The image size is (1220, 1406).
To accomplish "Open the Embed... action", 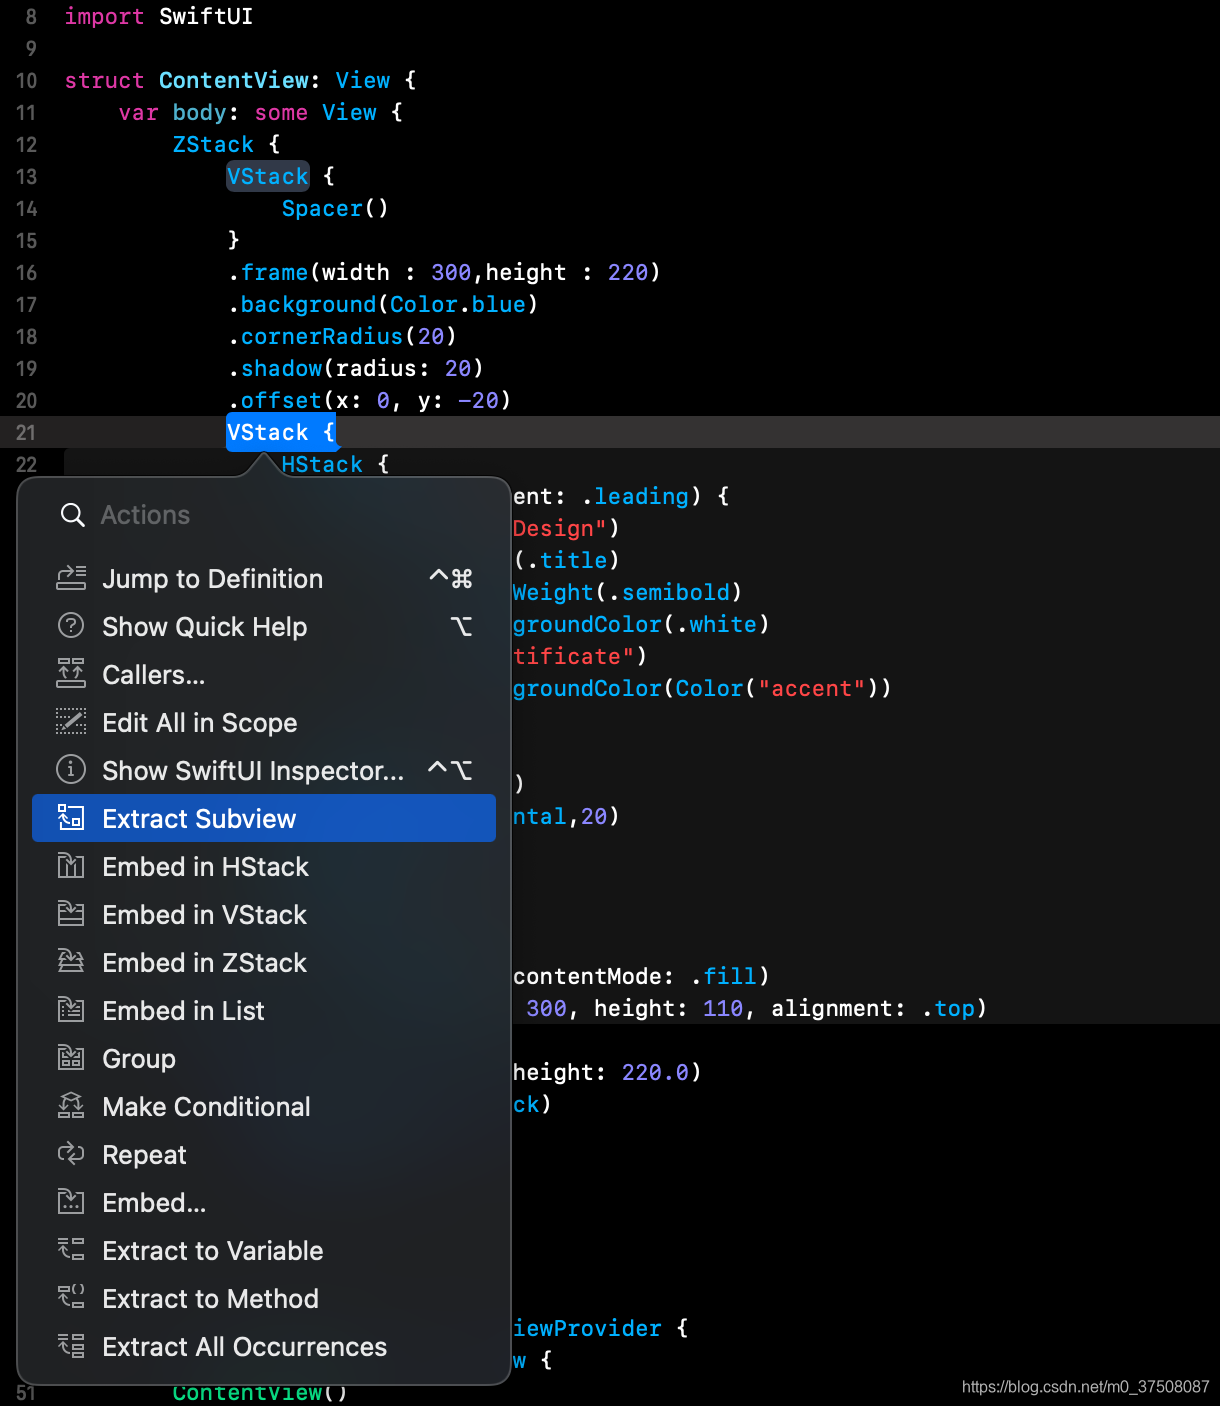I will tap(264, 1202).
